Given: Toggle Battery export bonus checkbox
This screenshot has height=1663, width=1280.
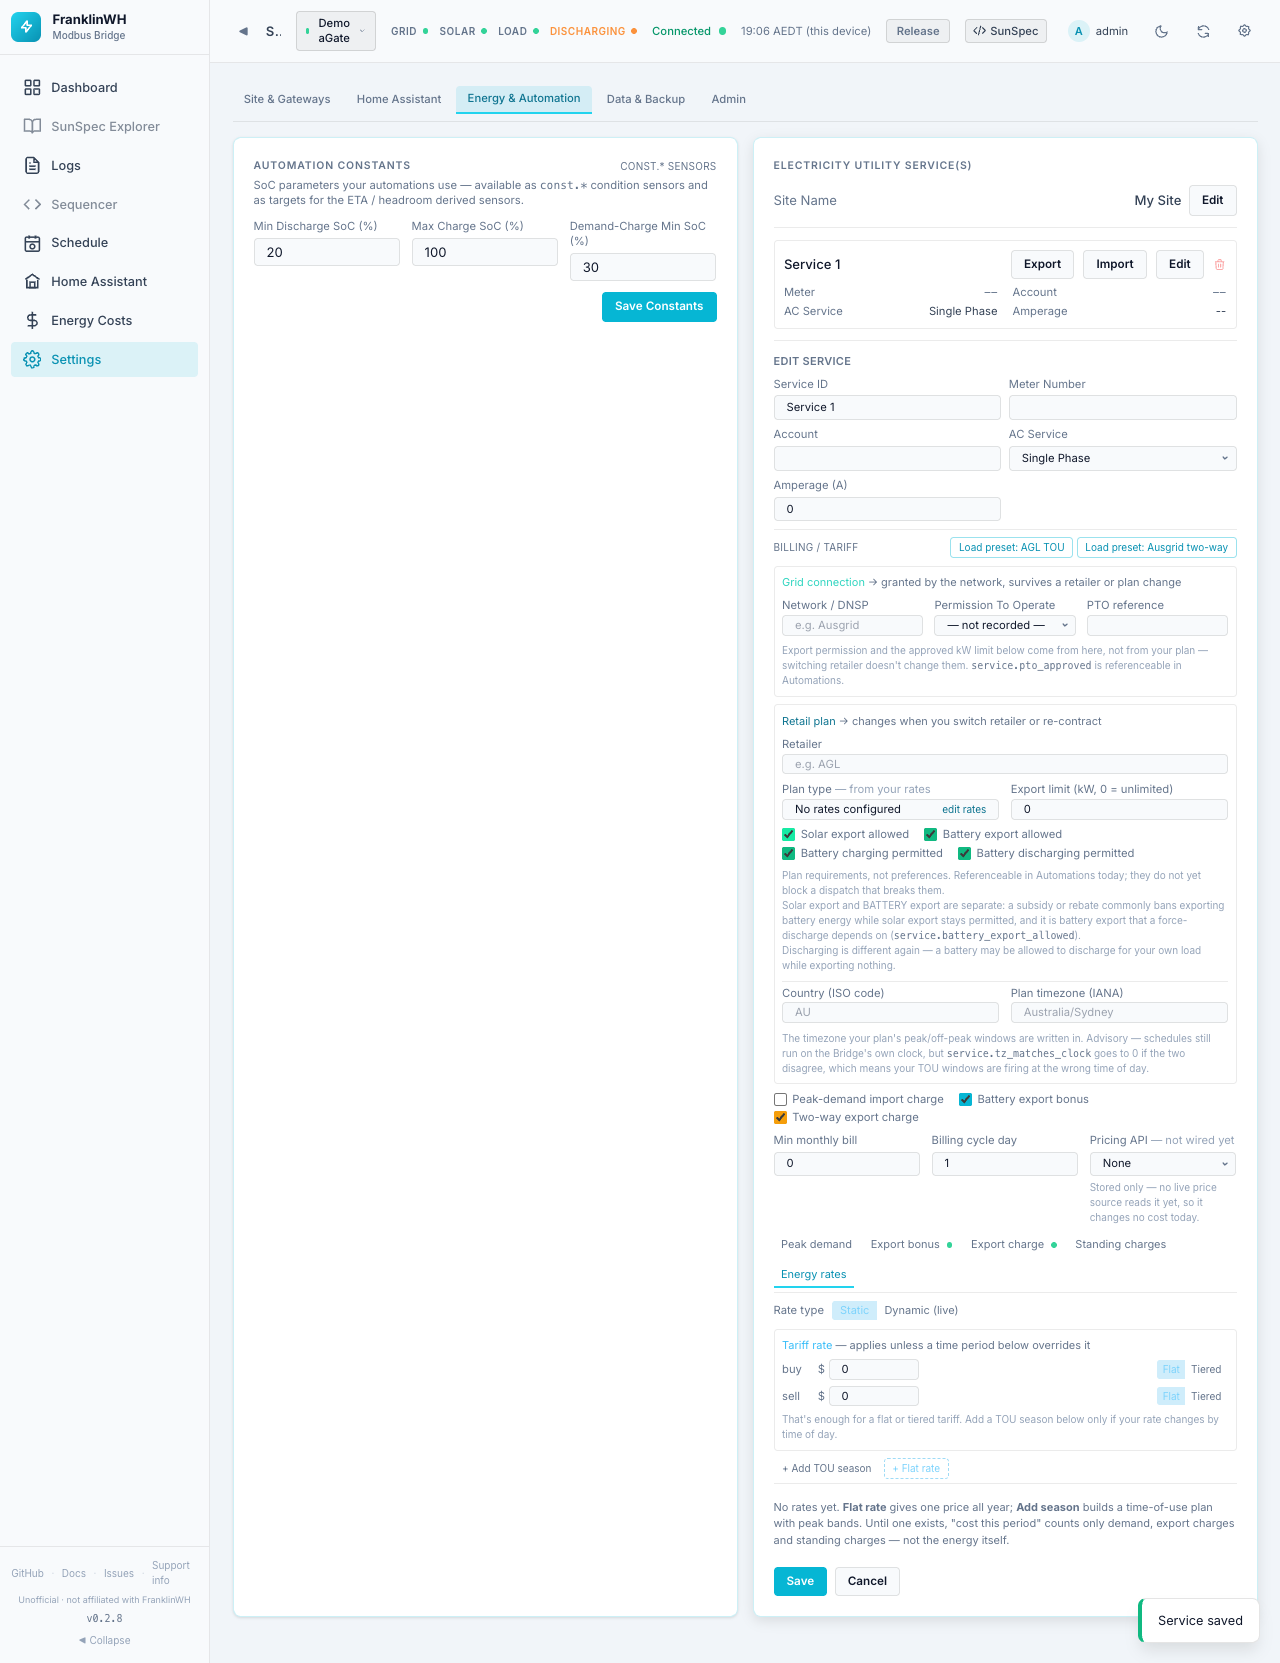Looking at the screenshot, I should pyautogui.click(x=965, y=1099).
